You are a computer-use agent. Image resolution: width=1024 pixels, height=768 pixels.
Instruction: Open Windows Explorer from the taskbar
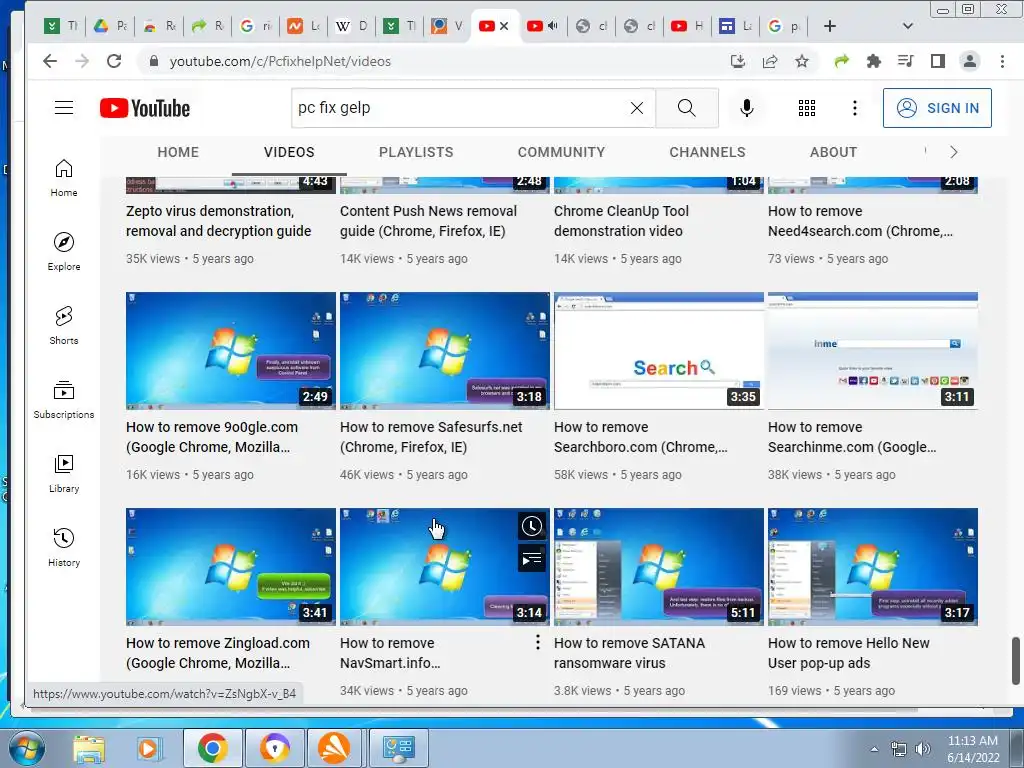(89, 748)
